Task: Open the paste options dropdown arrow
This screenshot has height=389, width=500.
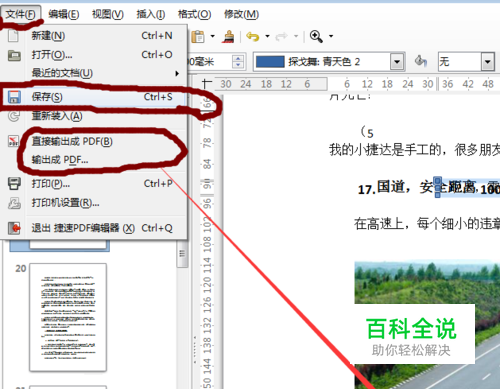Action: 212,36
